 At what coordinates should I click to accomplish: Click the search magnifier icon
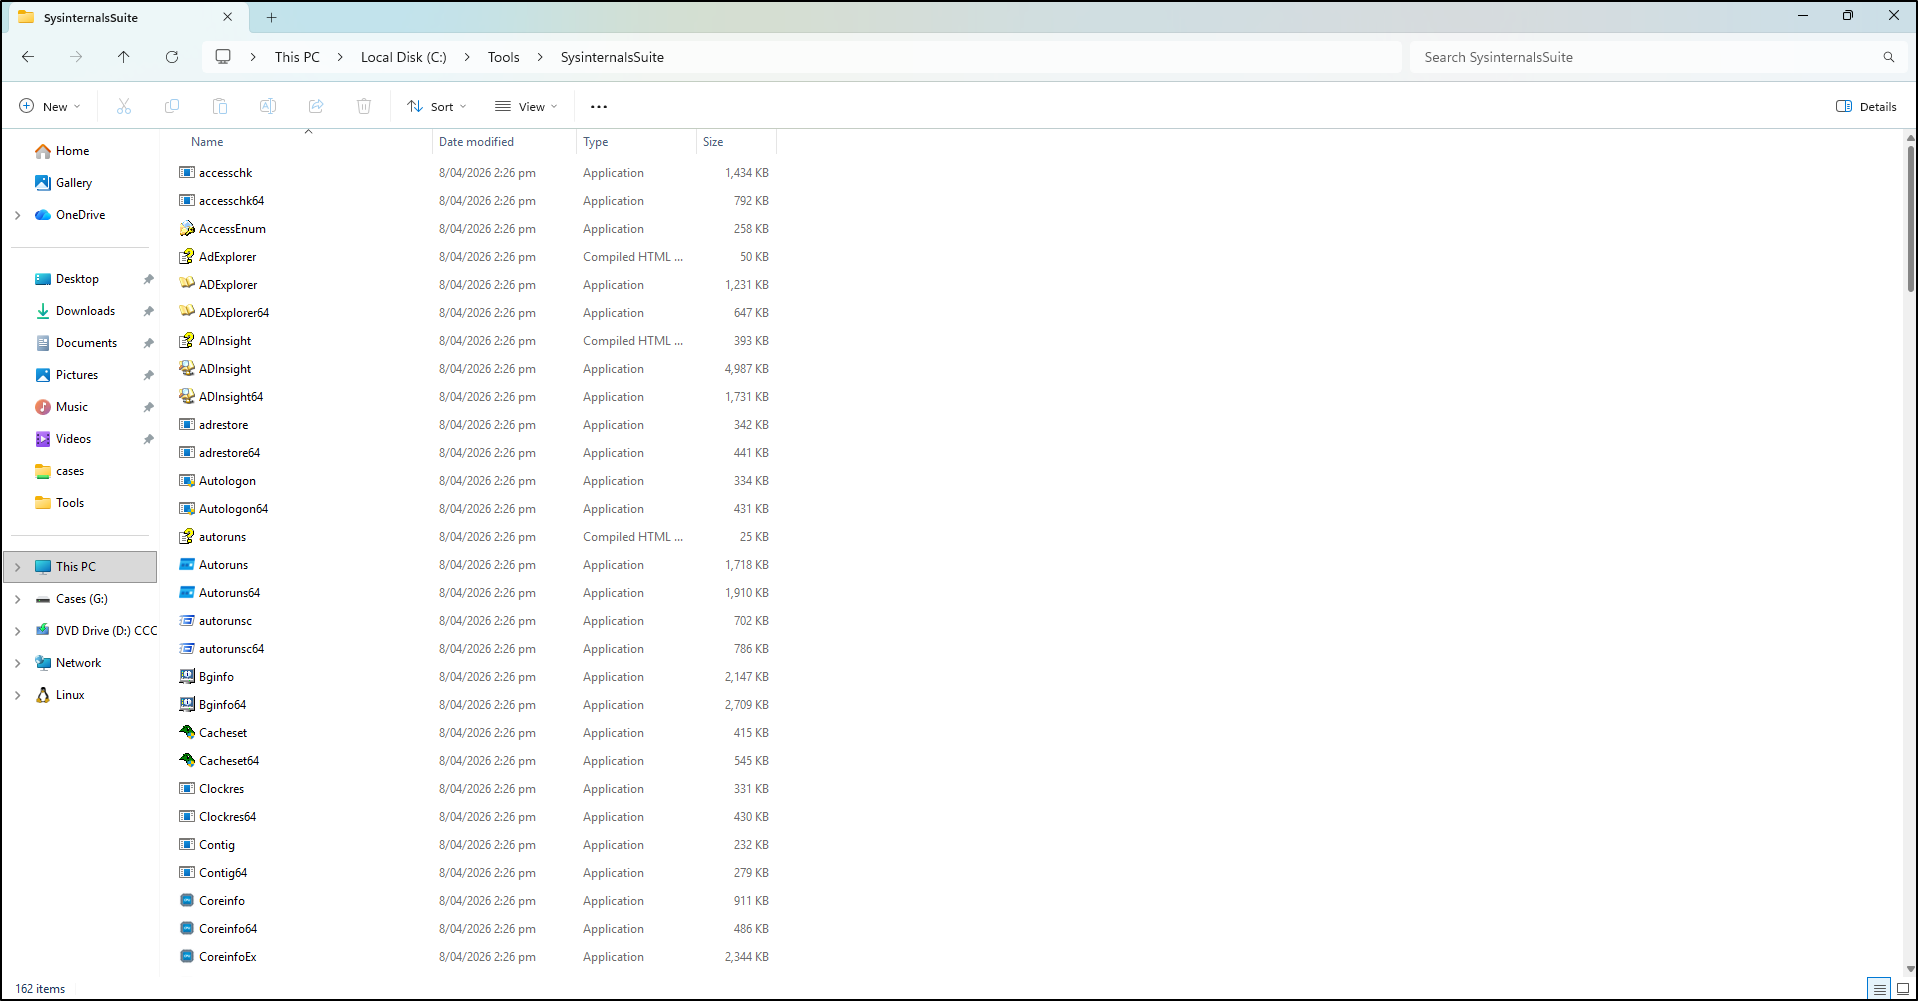pyautogui.click(x=1889, y=57)
